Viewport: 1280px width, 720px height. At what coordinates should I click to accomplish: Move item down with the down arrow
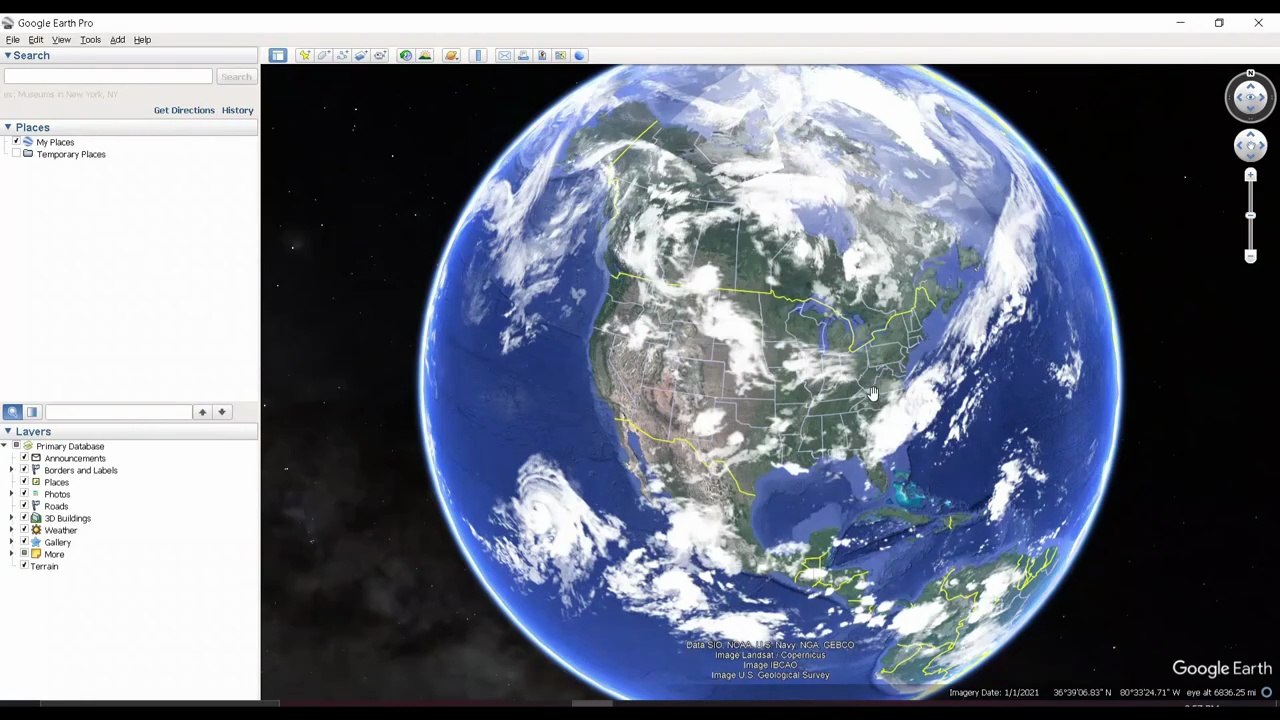point(222,412)
